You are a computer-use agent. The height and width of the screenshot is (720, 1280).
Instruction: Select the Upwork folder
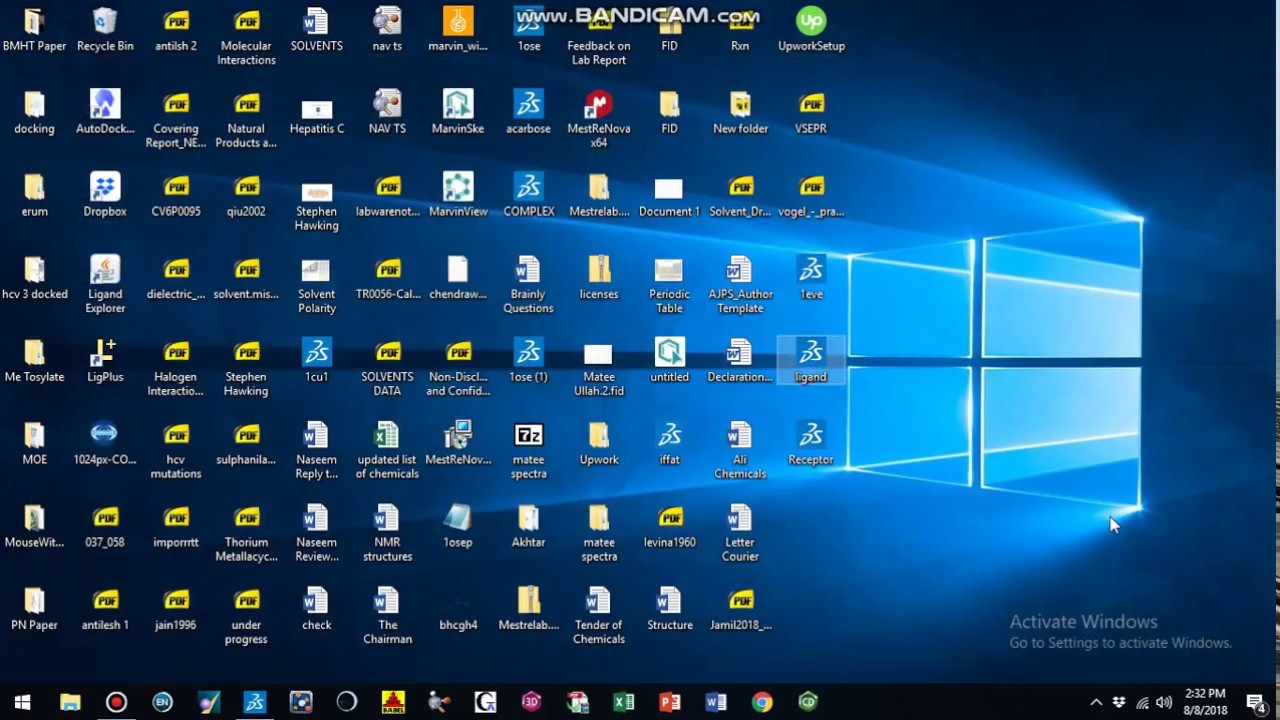click(x=599, y=444)
